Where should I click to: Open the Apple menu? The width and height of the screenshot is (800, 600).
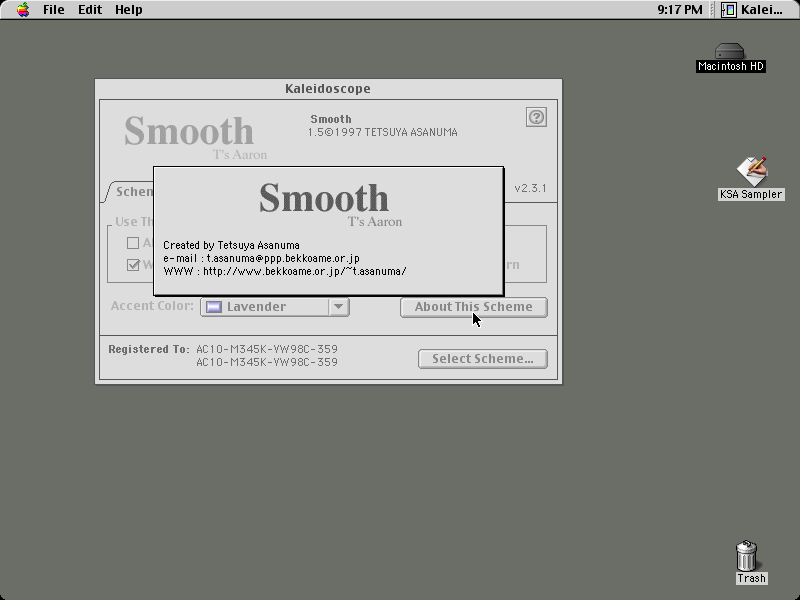point(22,10)
